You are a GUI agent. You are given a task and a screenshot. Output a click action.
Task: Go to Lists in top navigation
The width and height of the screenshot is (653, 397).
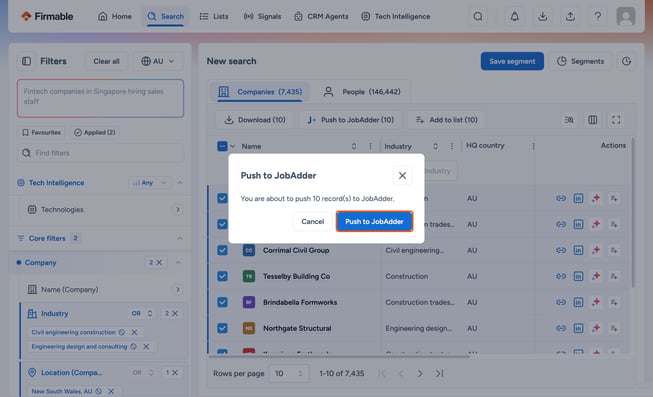(x=214, y=16)
